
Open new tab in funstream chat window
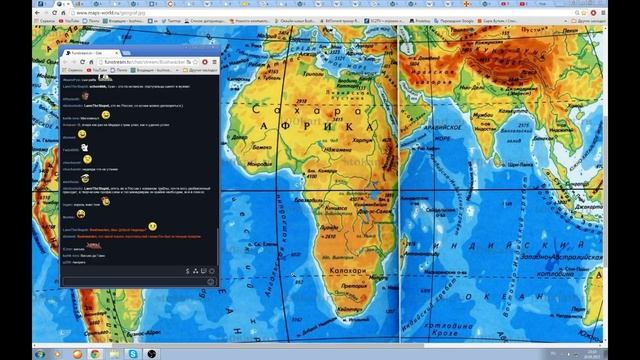pyautogui.click(x=127, y=53)
